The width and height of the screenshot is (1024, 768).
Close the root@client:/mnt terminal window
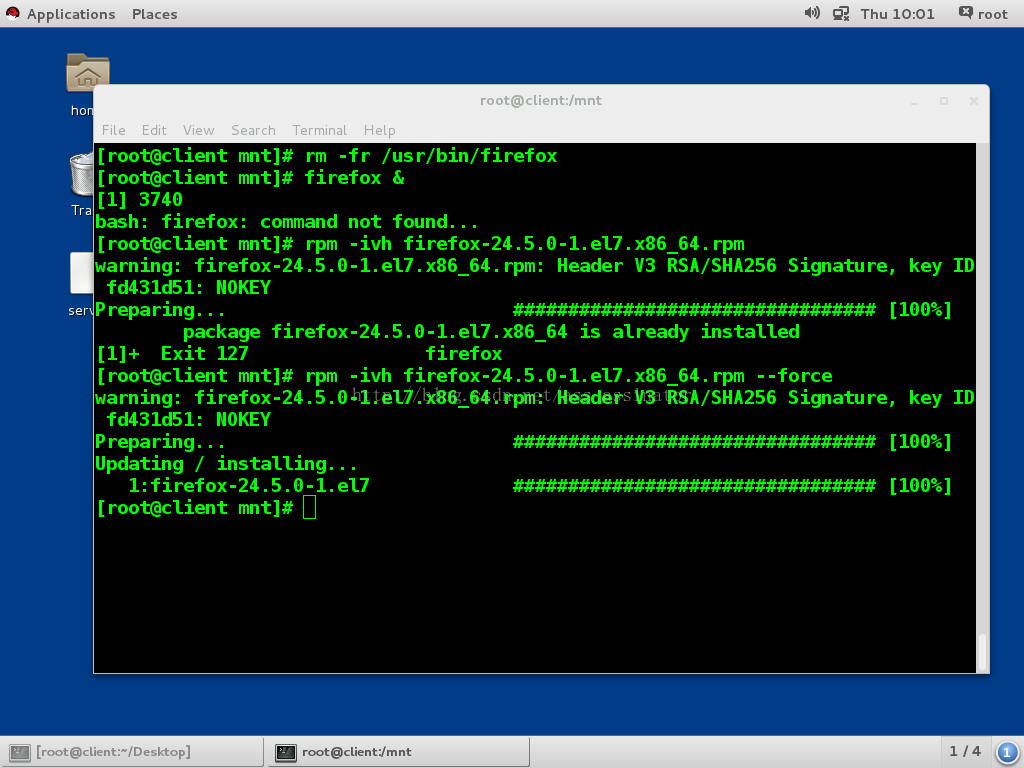tap(974, 101)
